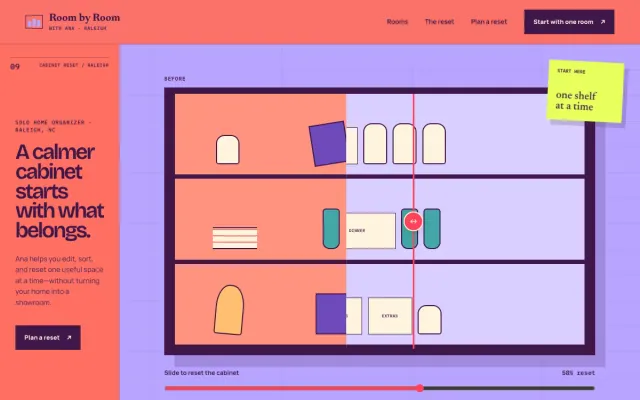This screenshot has width=640, height=400.
Task: Click the 'CABINET RESET / RALEIGH' label
Action: [74, 65]
